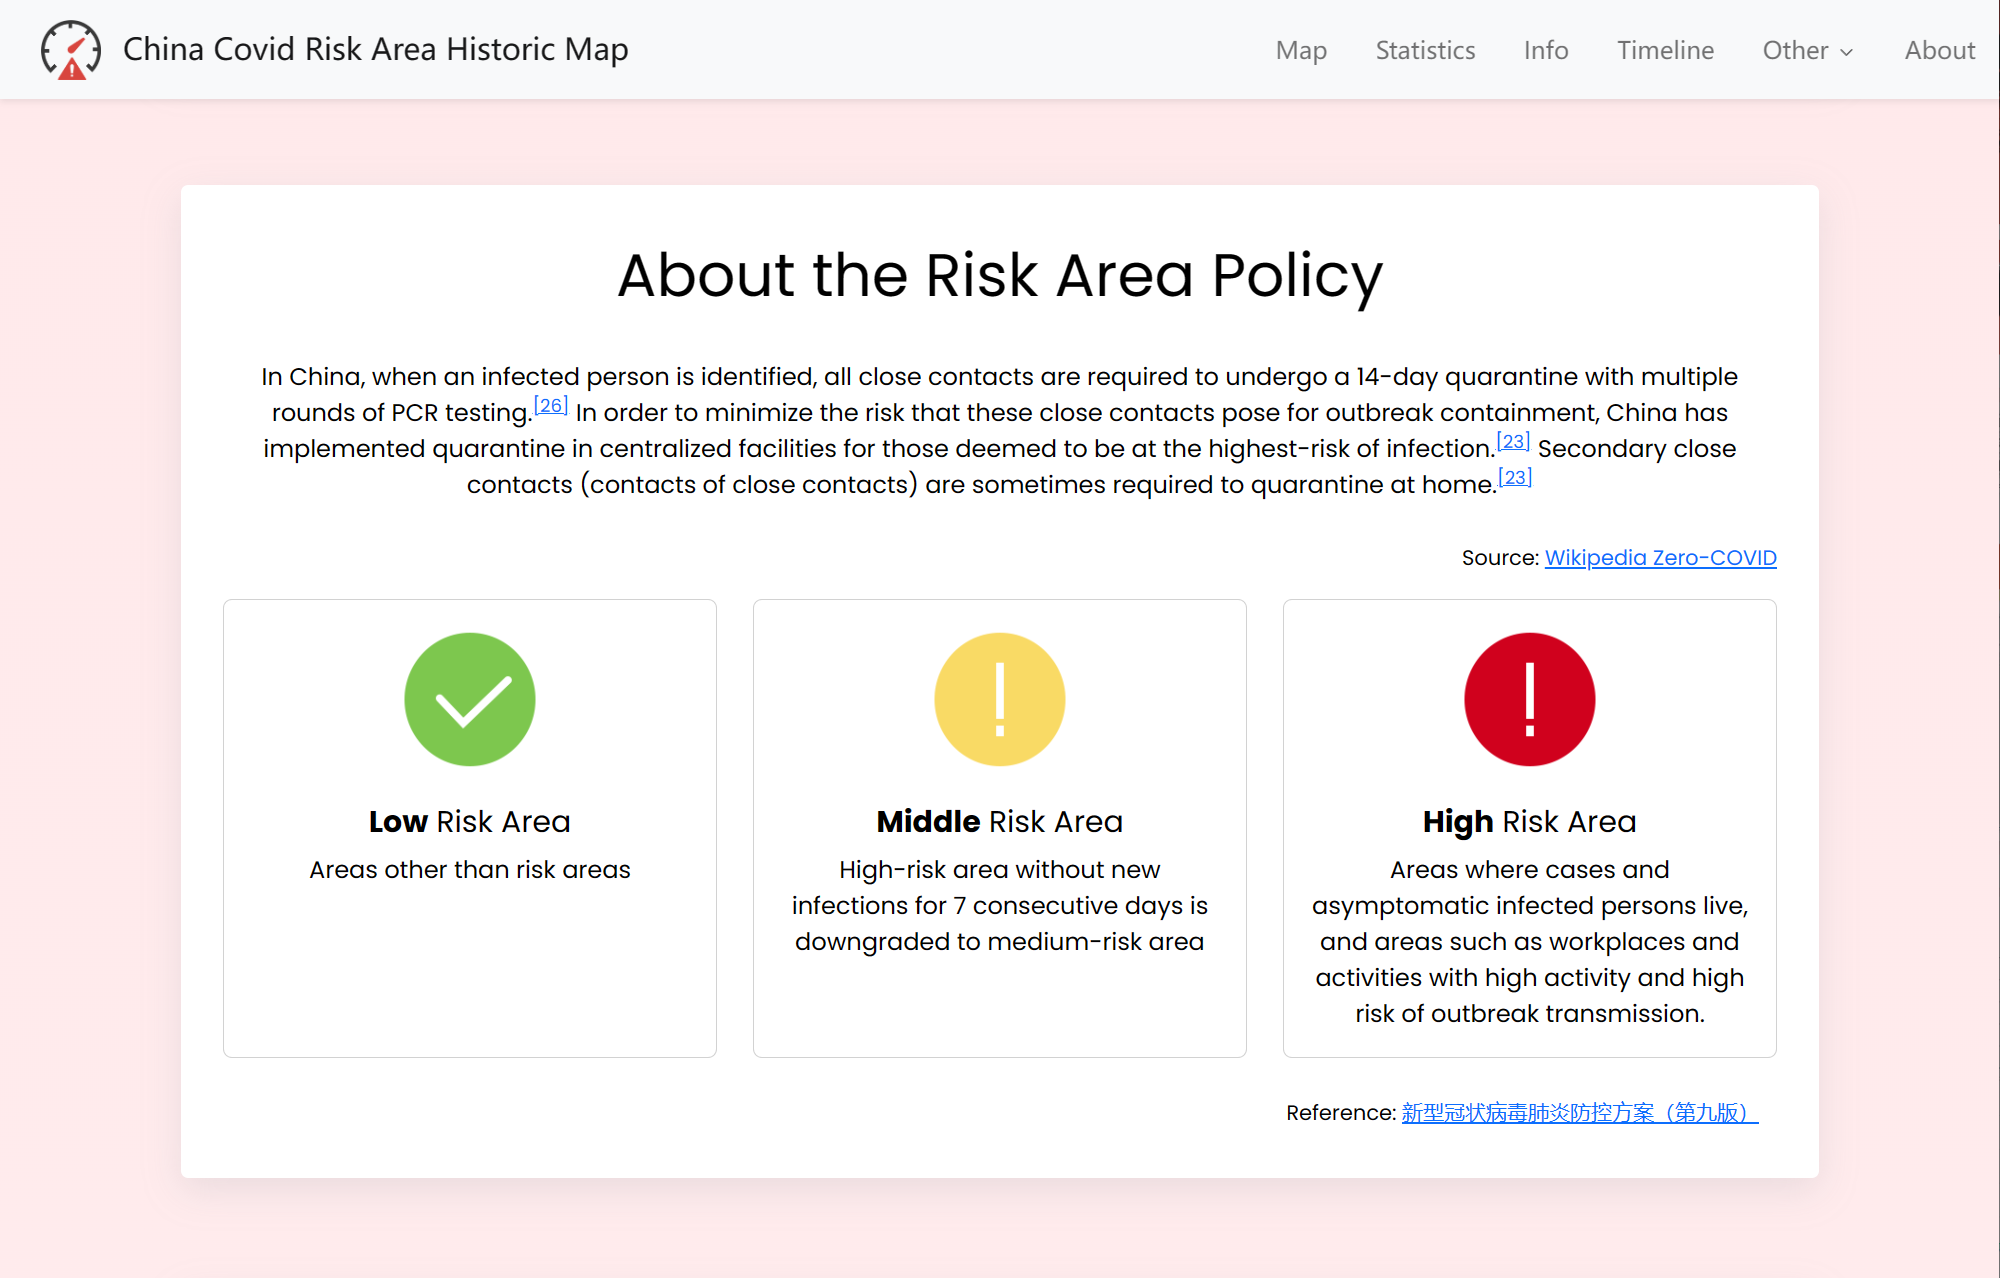This screenshot has height=1278, width=2000.
Task: Open the Map page in navbar
Action: tap(1301, 50)
